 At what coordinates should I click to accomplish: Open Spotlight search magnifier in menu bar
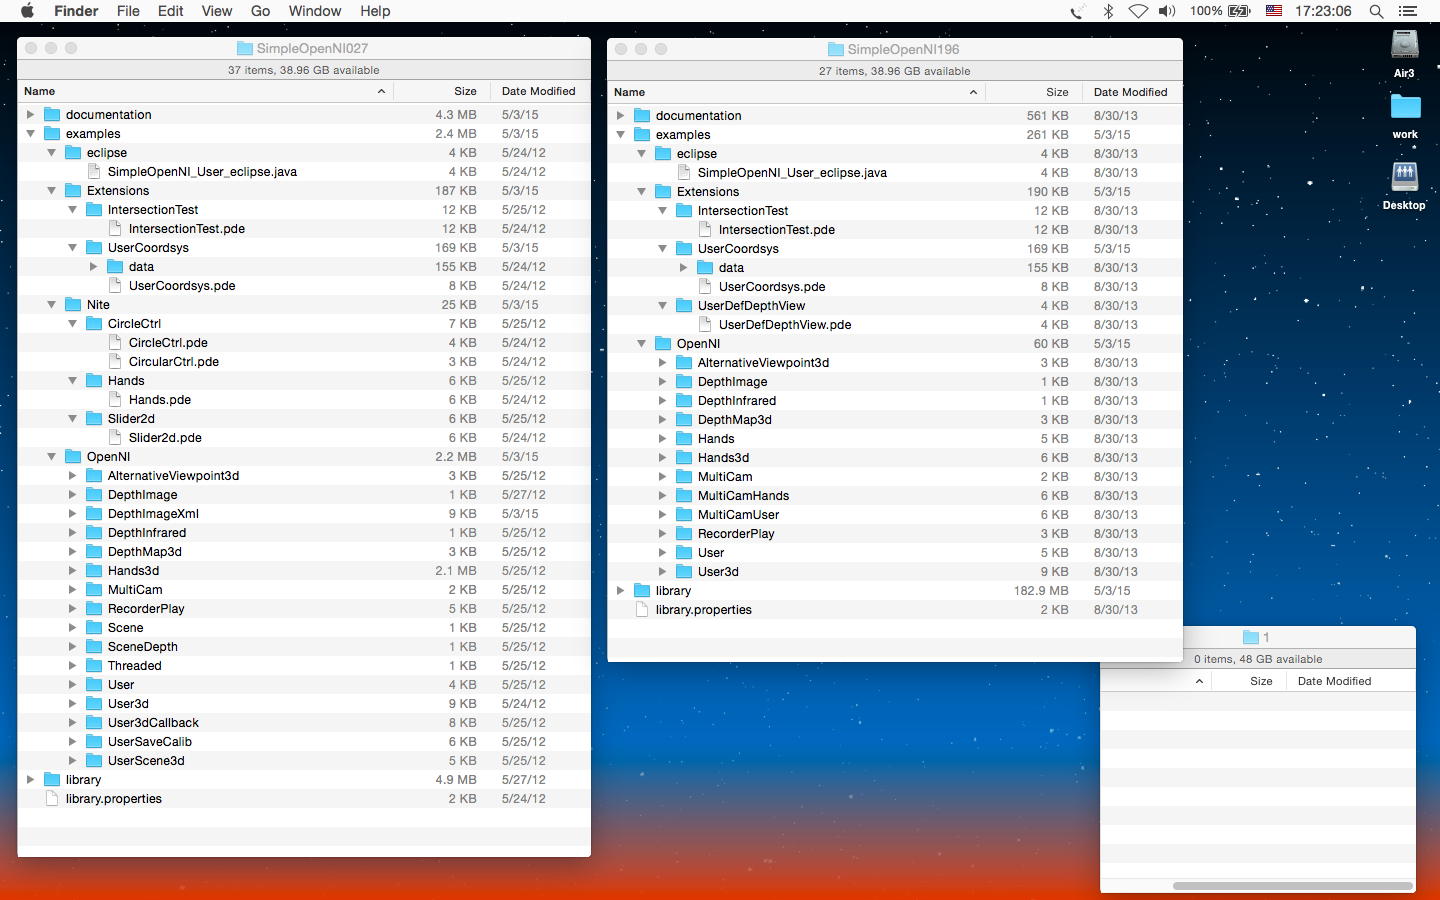click(1376, 11)
